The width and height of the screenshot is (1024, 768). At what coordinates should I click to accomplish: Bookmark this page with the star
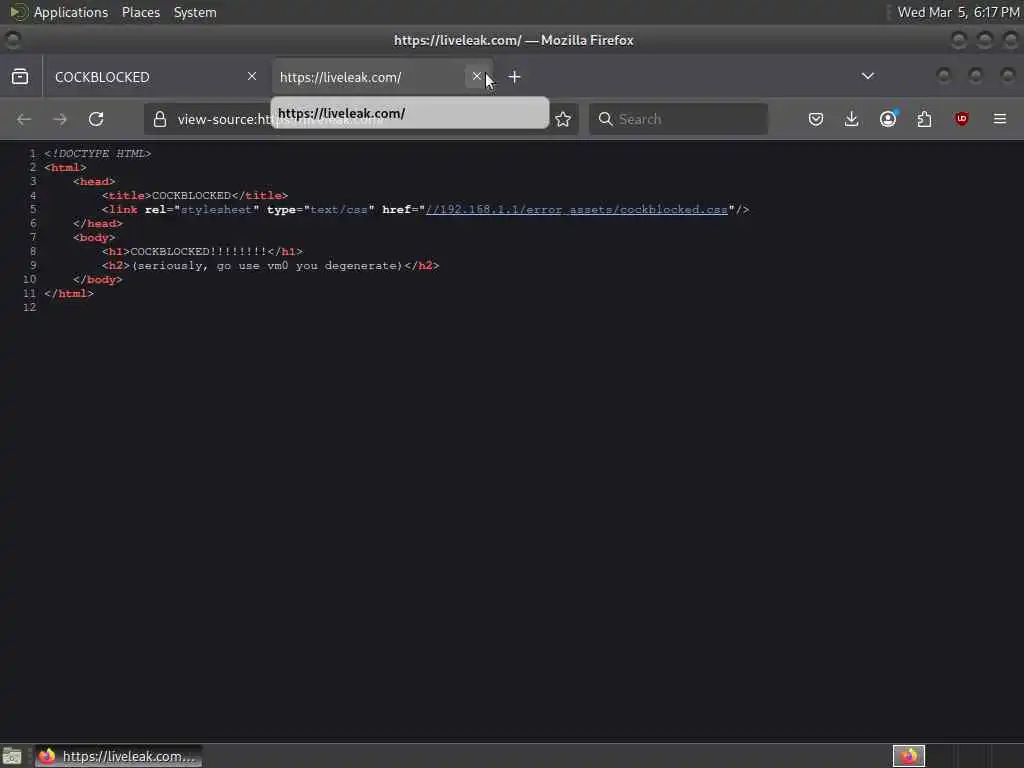pos(563,120)
